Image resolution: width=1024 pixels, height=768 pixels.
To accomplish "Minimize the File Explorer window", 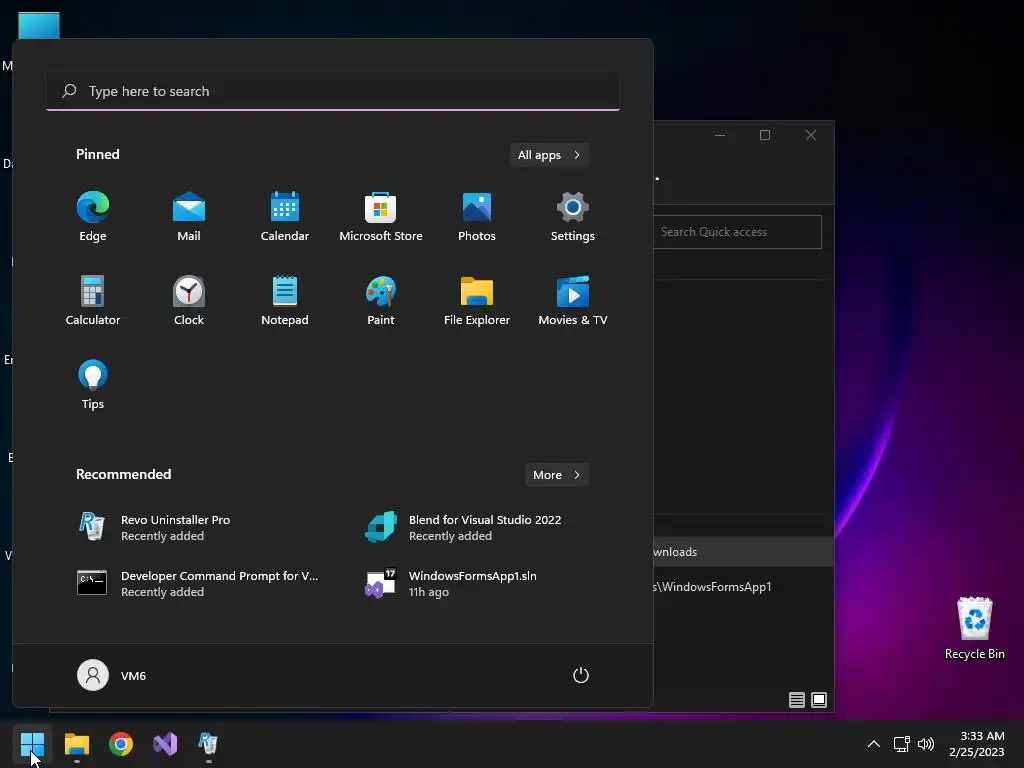I will point(720,135).
